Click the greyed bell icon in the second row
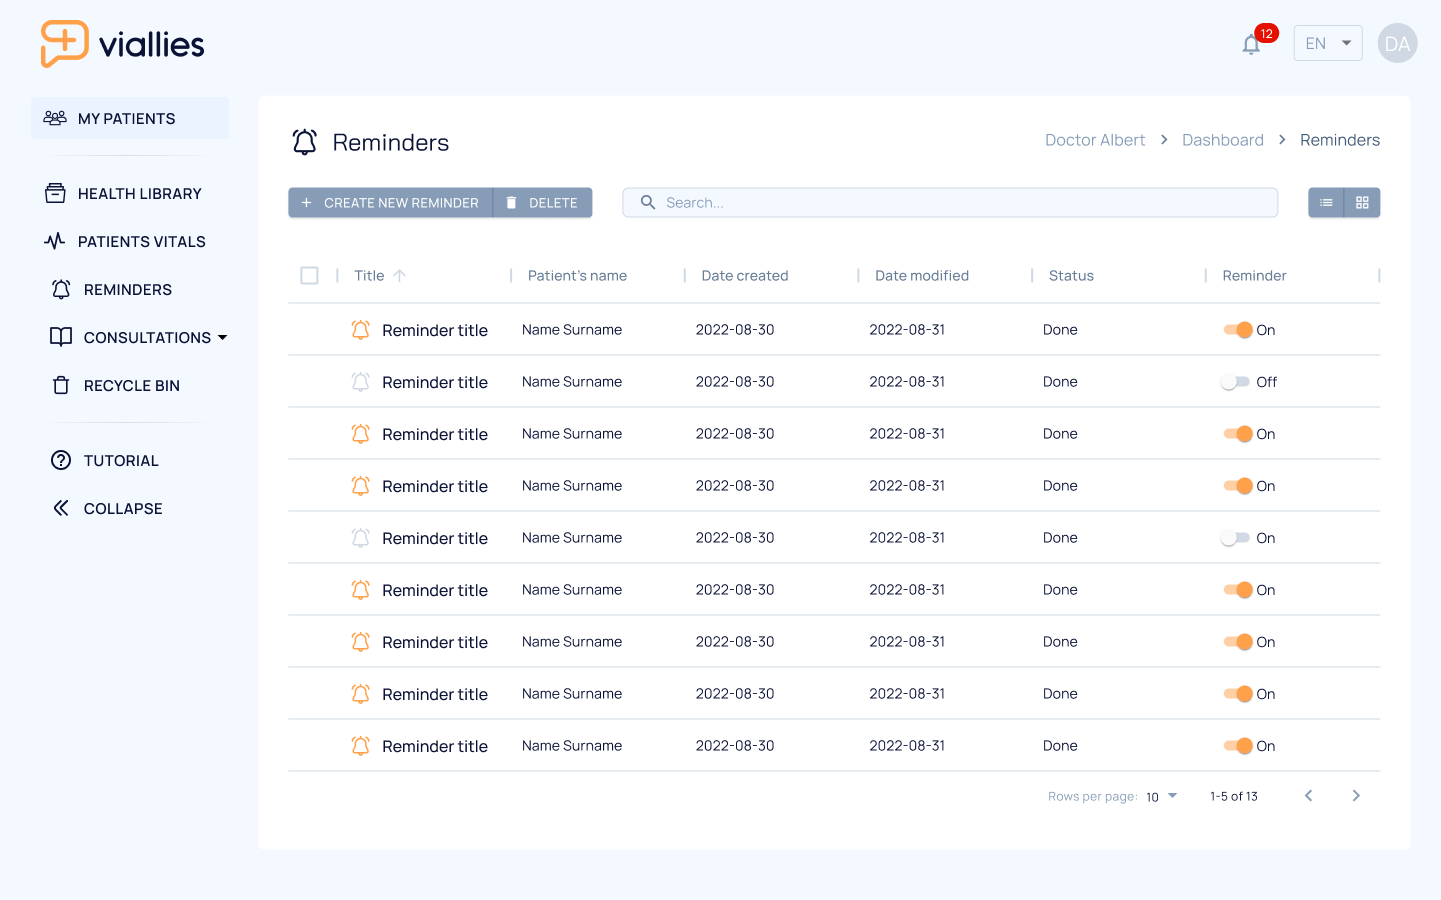The height and width of the screenshot is (900, 1441). [x=361, y=382]
